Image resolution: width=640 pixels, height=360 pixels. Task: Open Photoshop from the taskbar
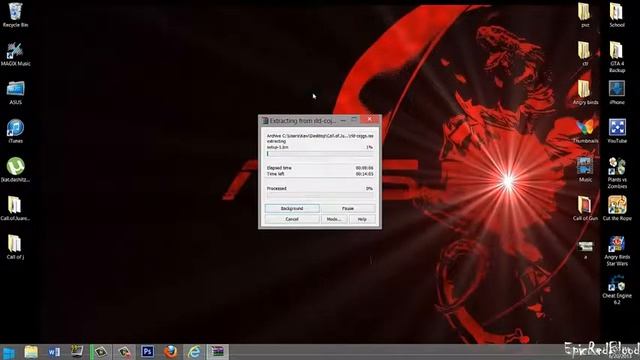coord(147,351)
